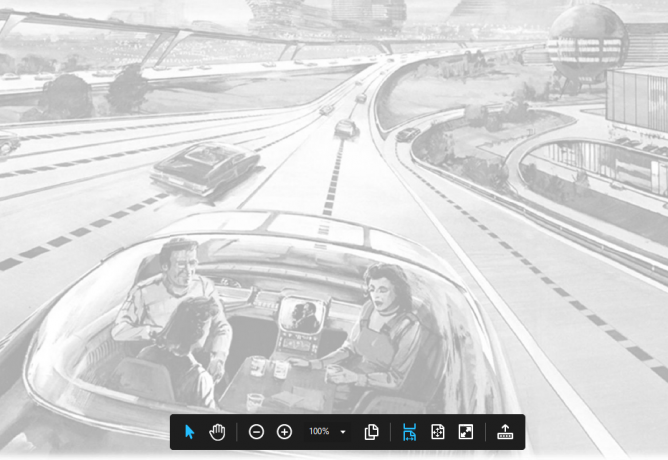The height and width of the screenshot is (460, 668).
Task: Zoom in with the plus button
Action: pyautogui.click(x=284, y=432)
